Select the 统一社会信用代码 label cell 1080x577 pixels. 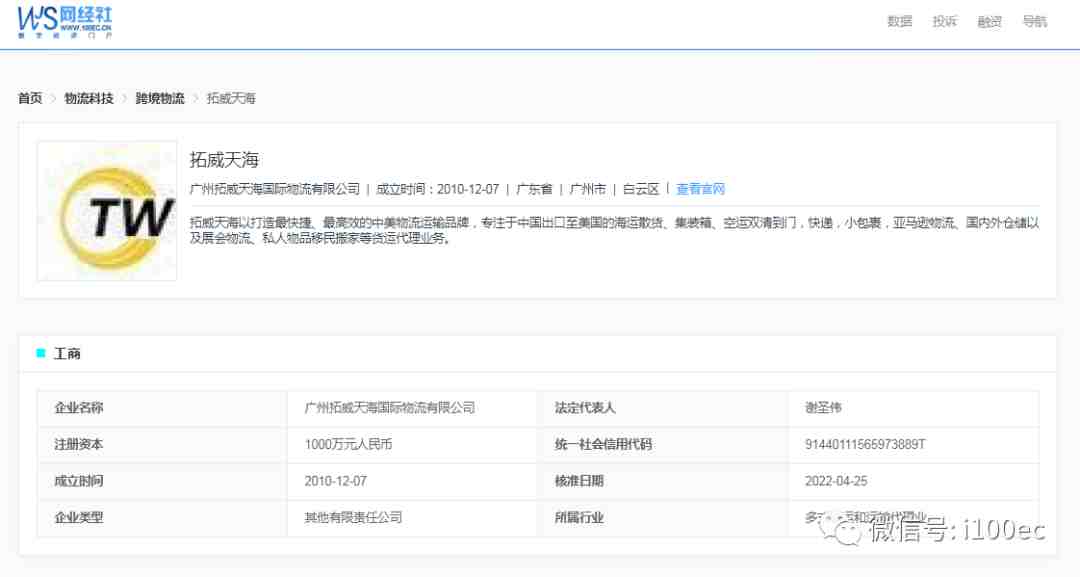click(x=663, y=444)
